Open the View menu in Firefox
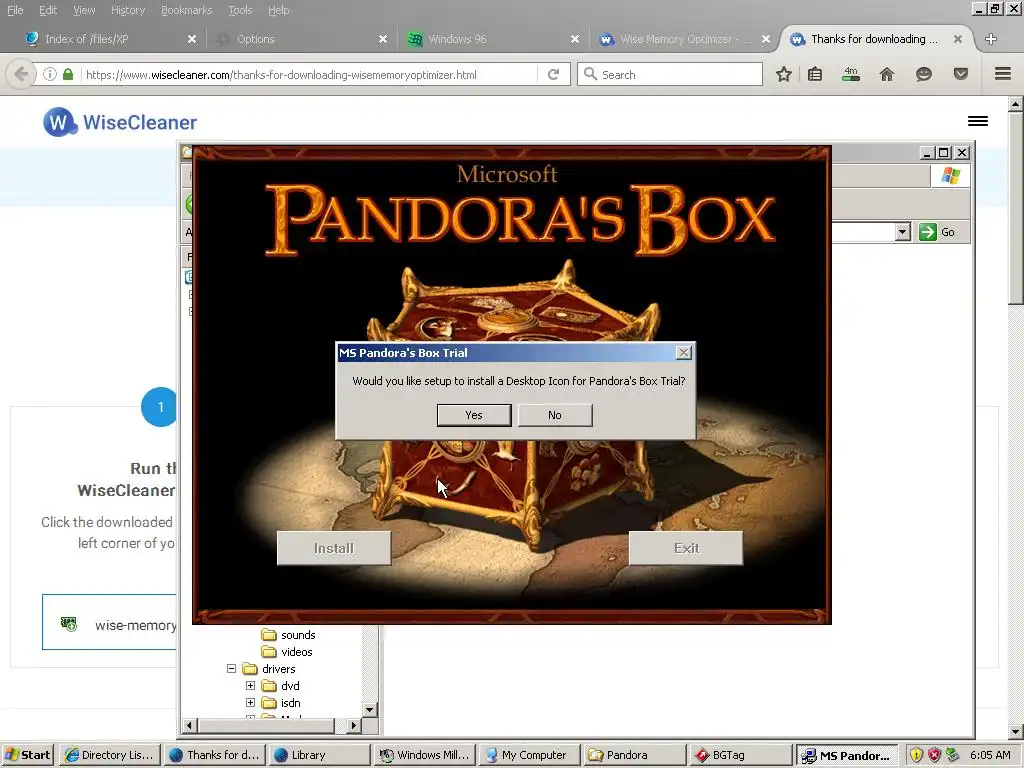Viewport: 1024px width, 768px height. tap(84, 10)
